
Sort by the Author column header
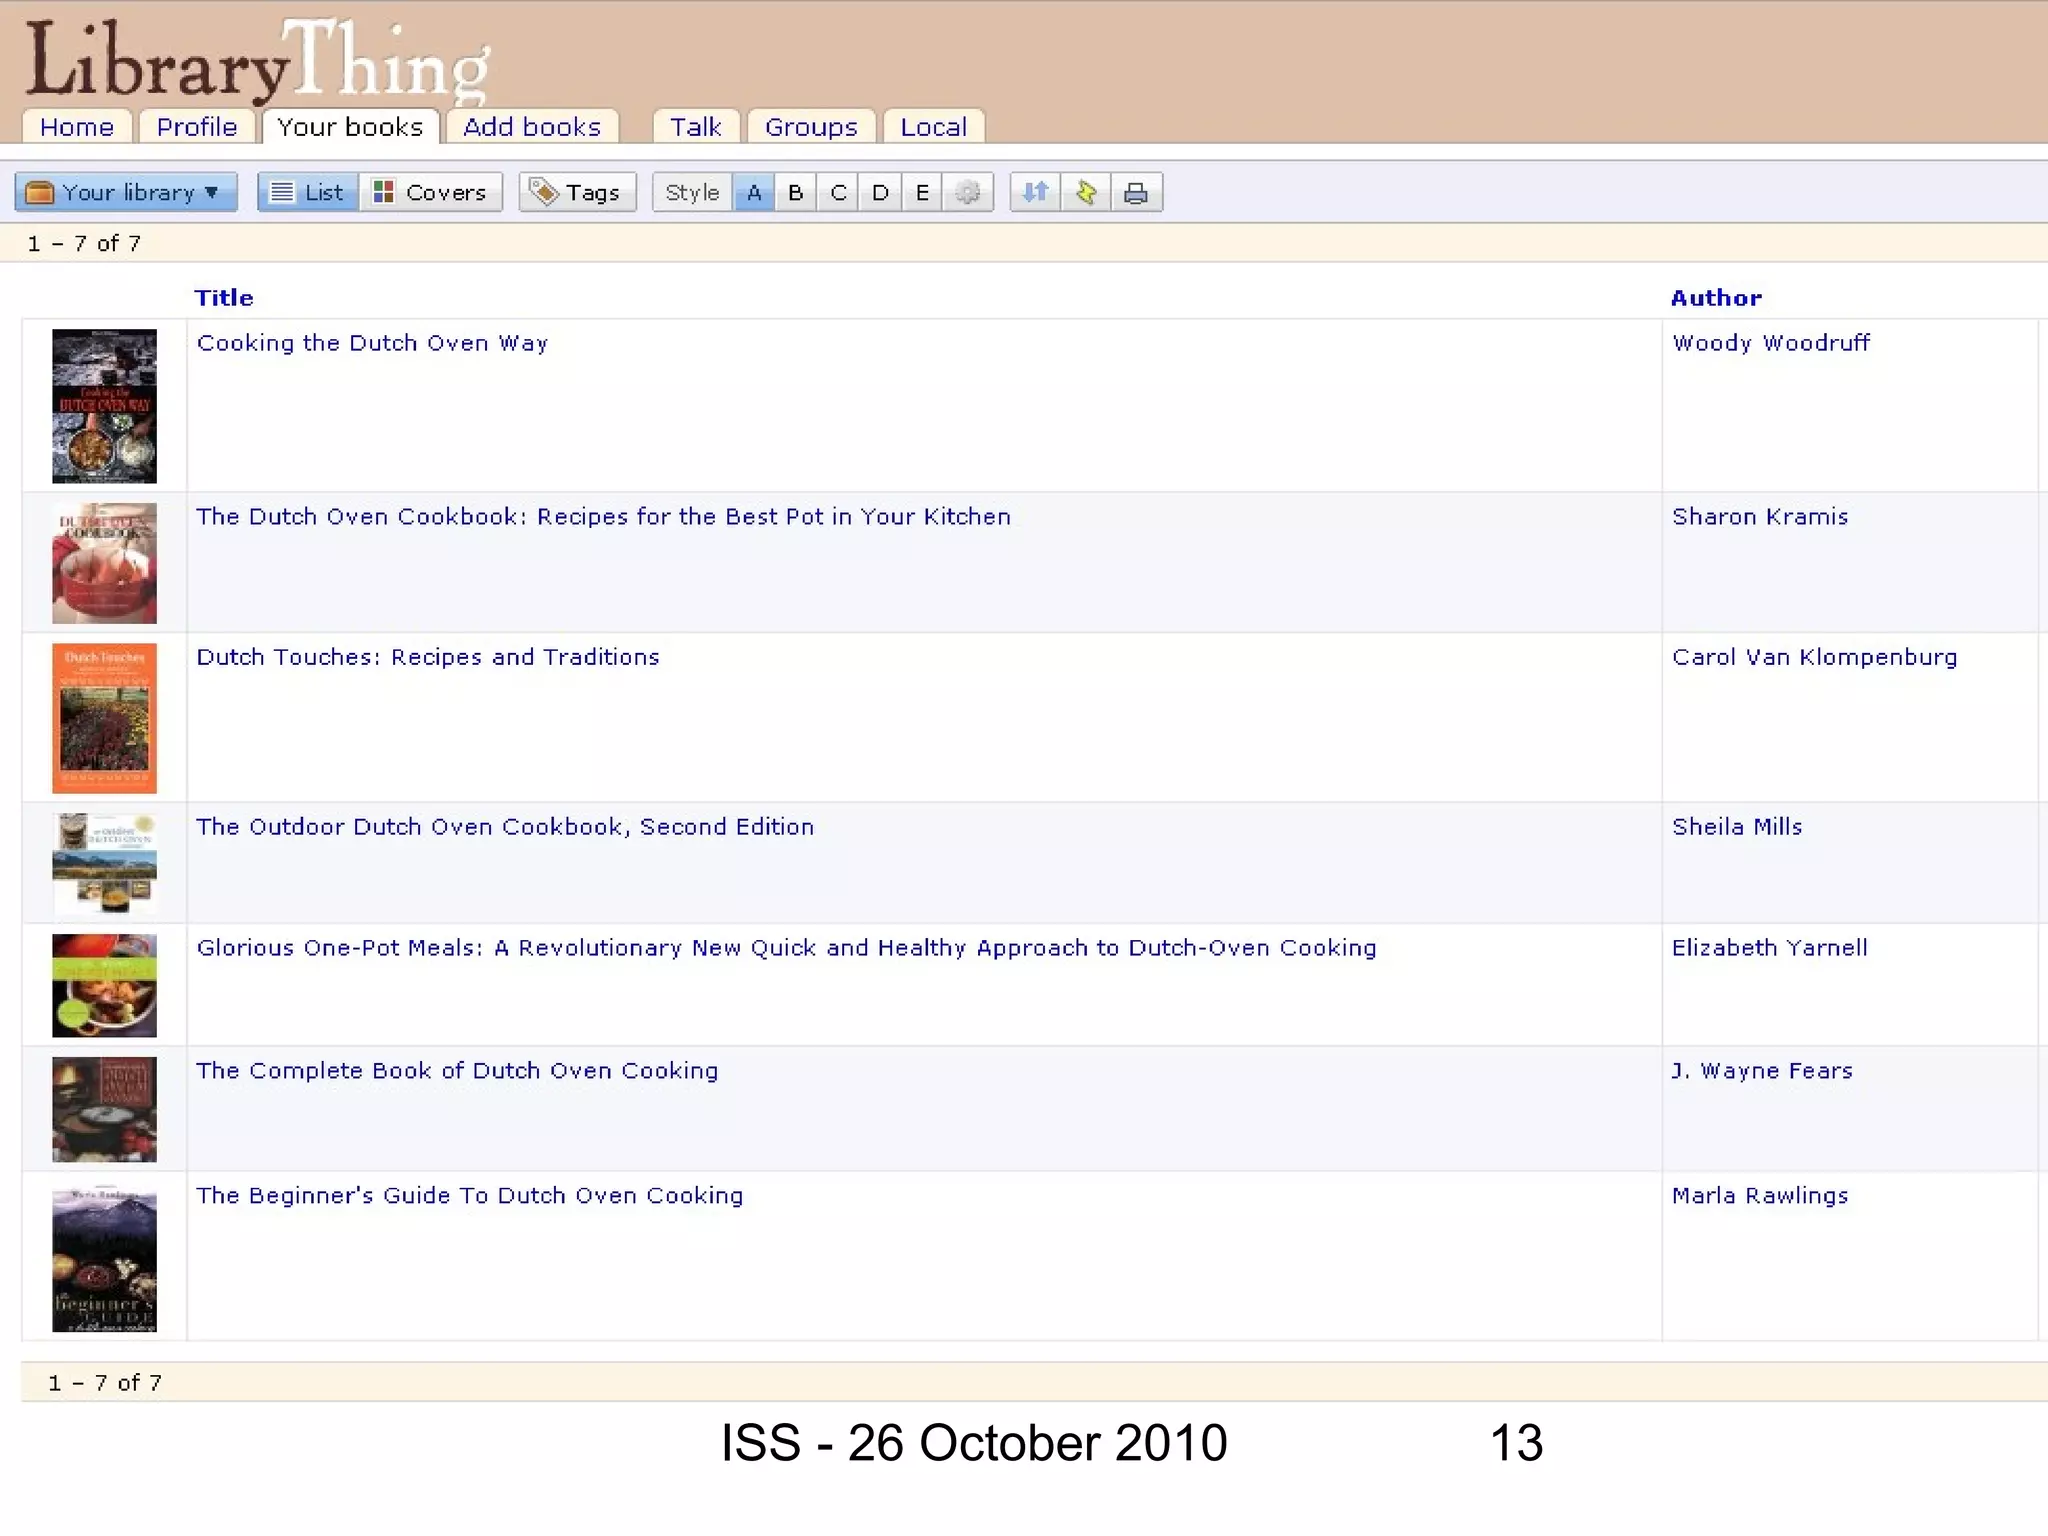coord(1716,298)
